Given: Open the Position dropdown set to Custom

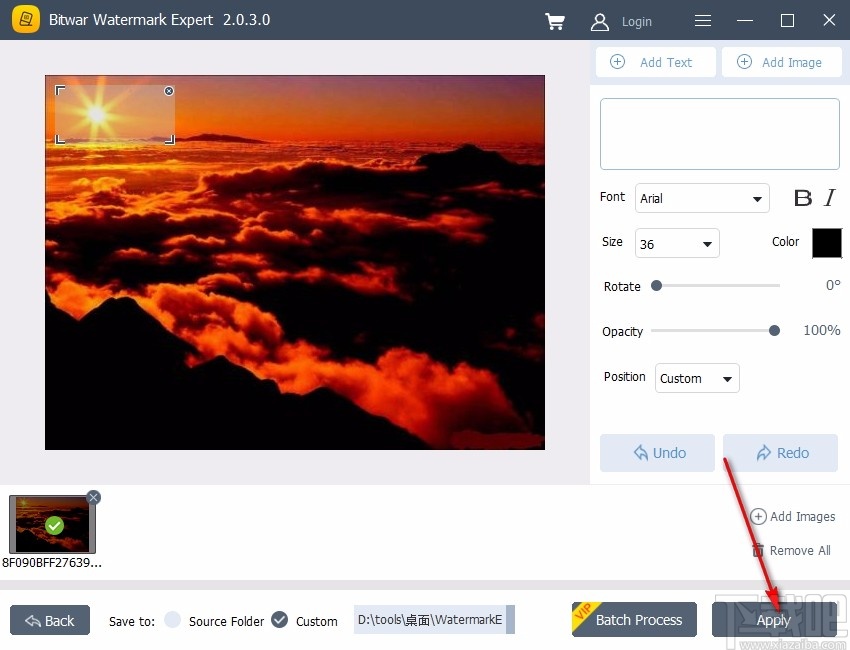Looking at the screenshot, I should tap(697, 378).
